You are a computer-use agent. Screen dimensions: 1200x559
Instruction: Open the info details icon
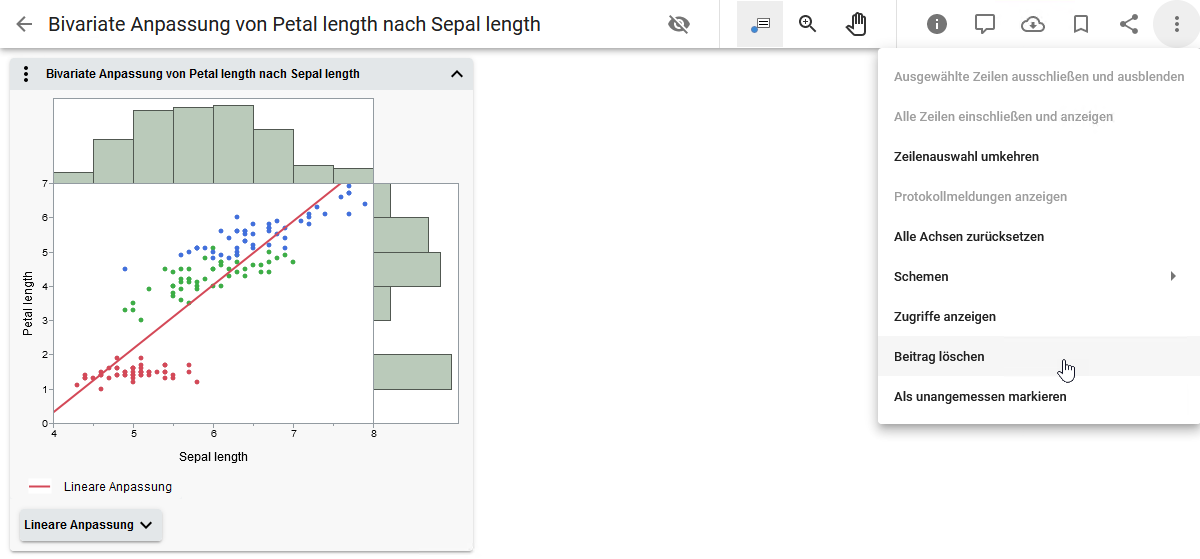(937, 24)
